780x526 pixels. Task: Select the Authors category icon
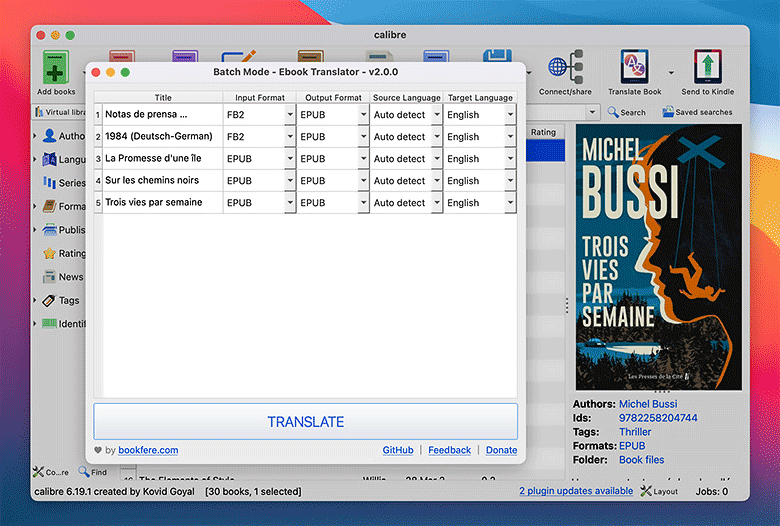(x=49, y=135)
